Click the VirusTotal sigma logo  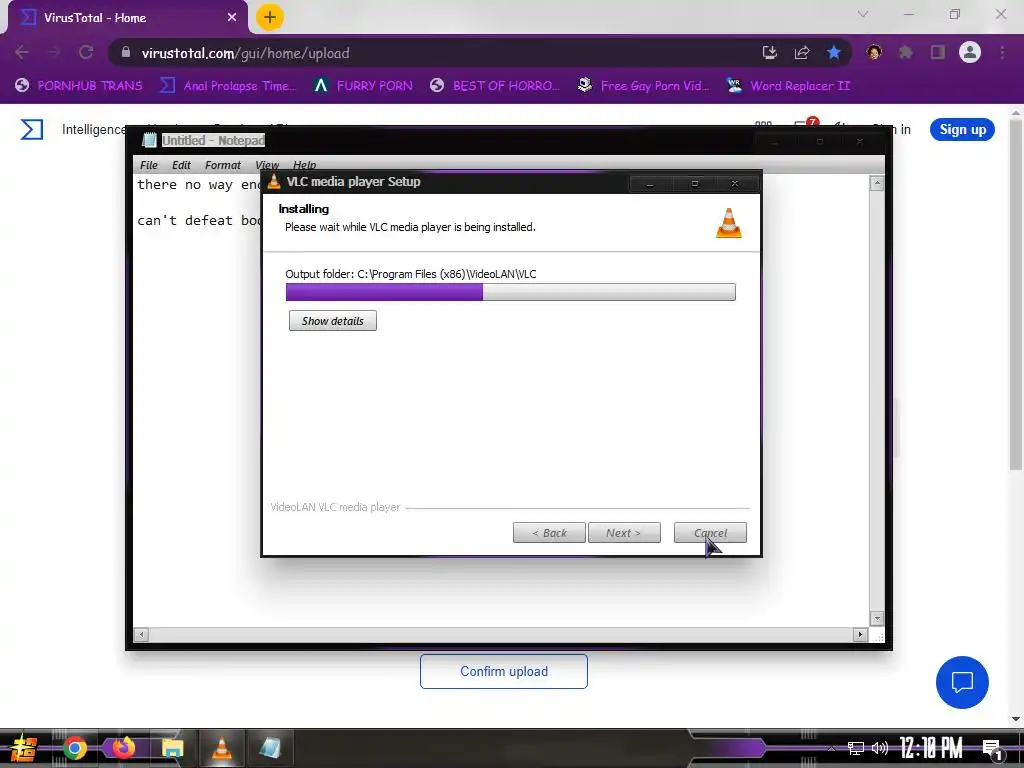coord(31,129)
